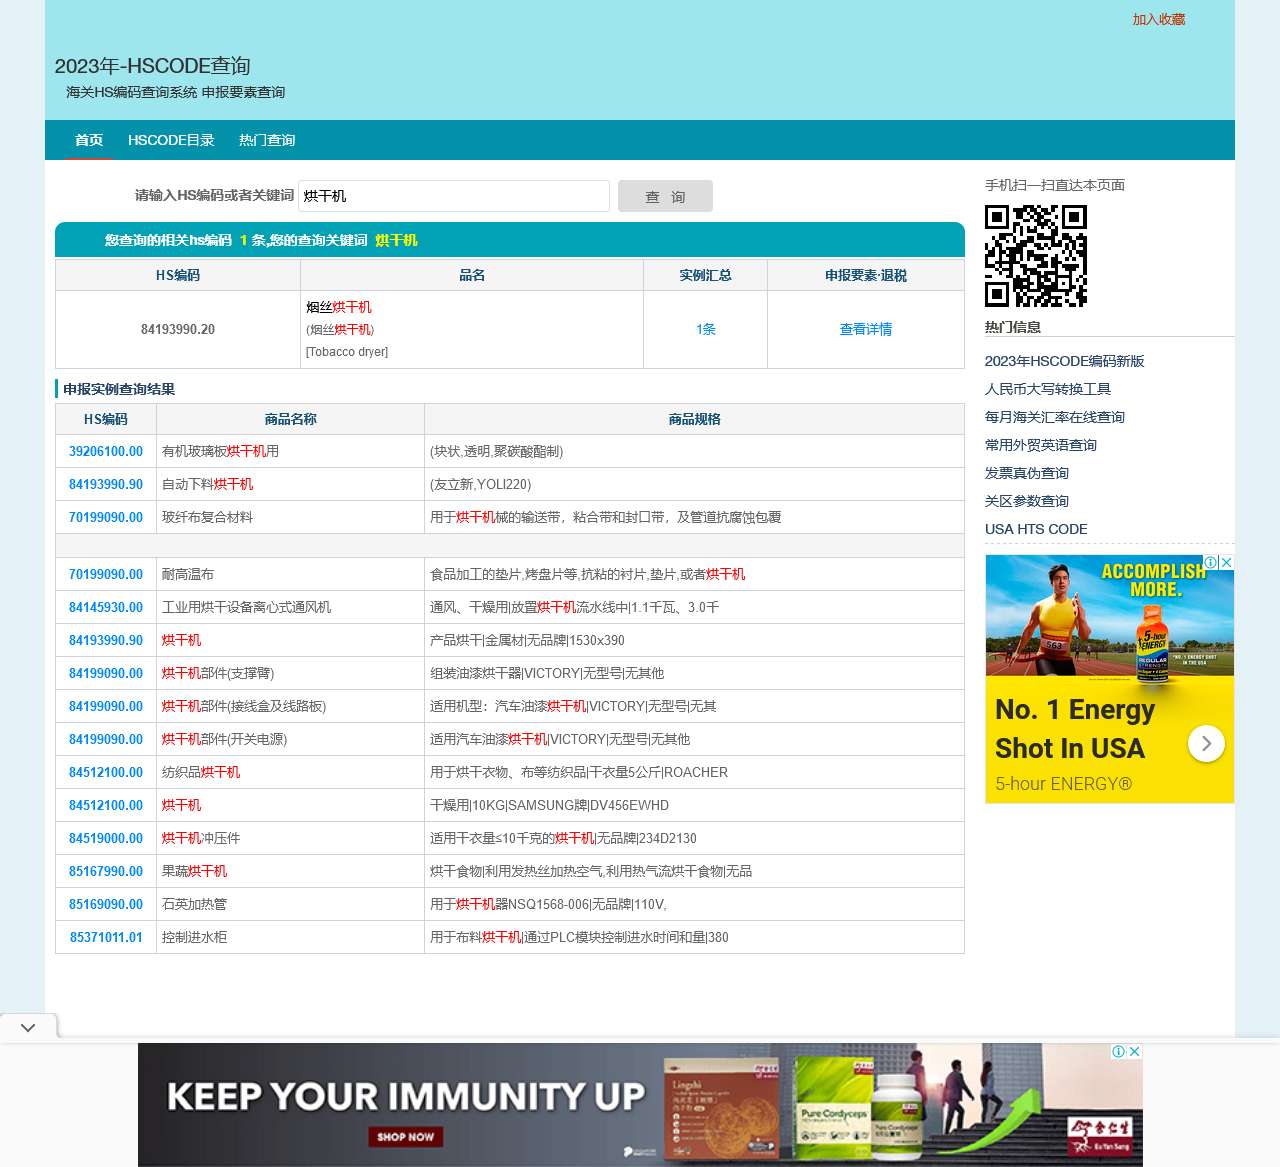1280x1167 pixels.
Task: Open HS code 84519000.00 link
Action: tap(106, 838)
